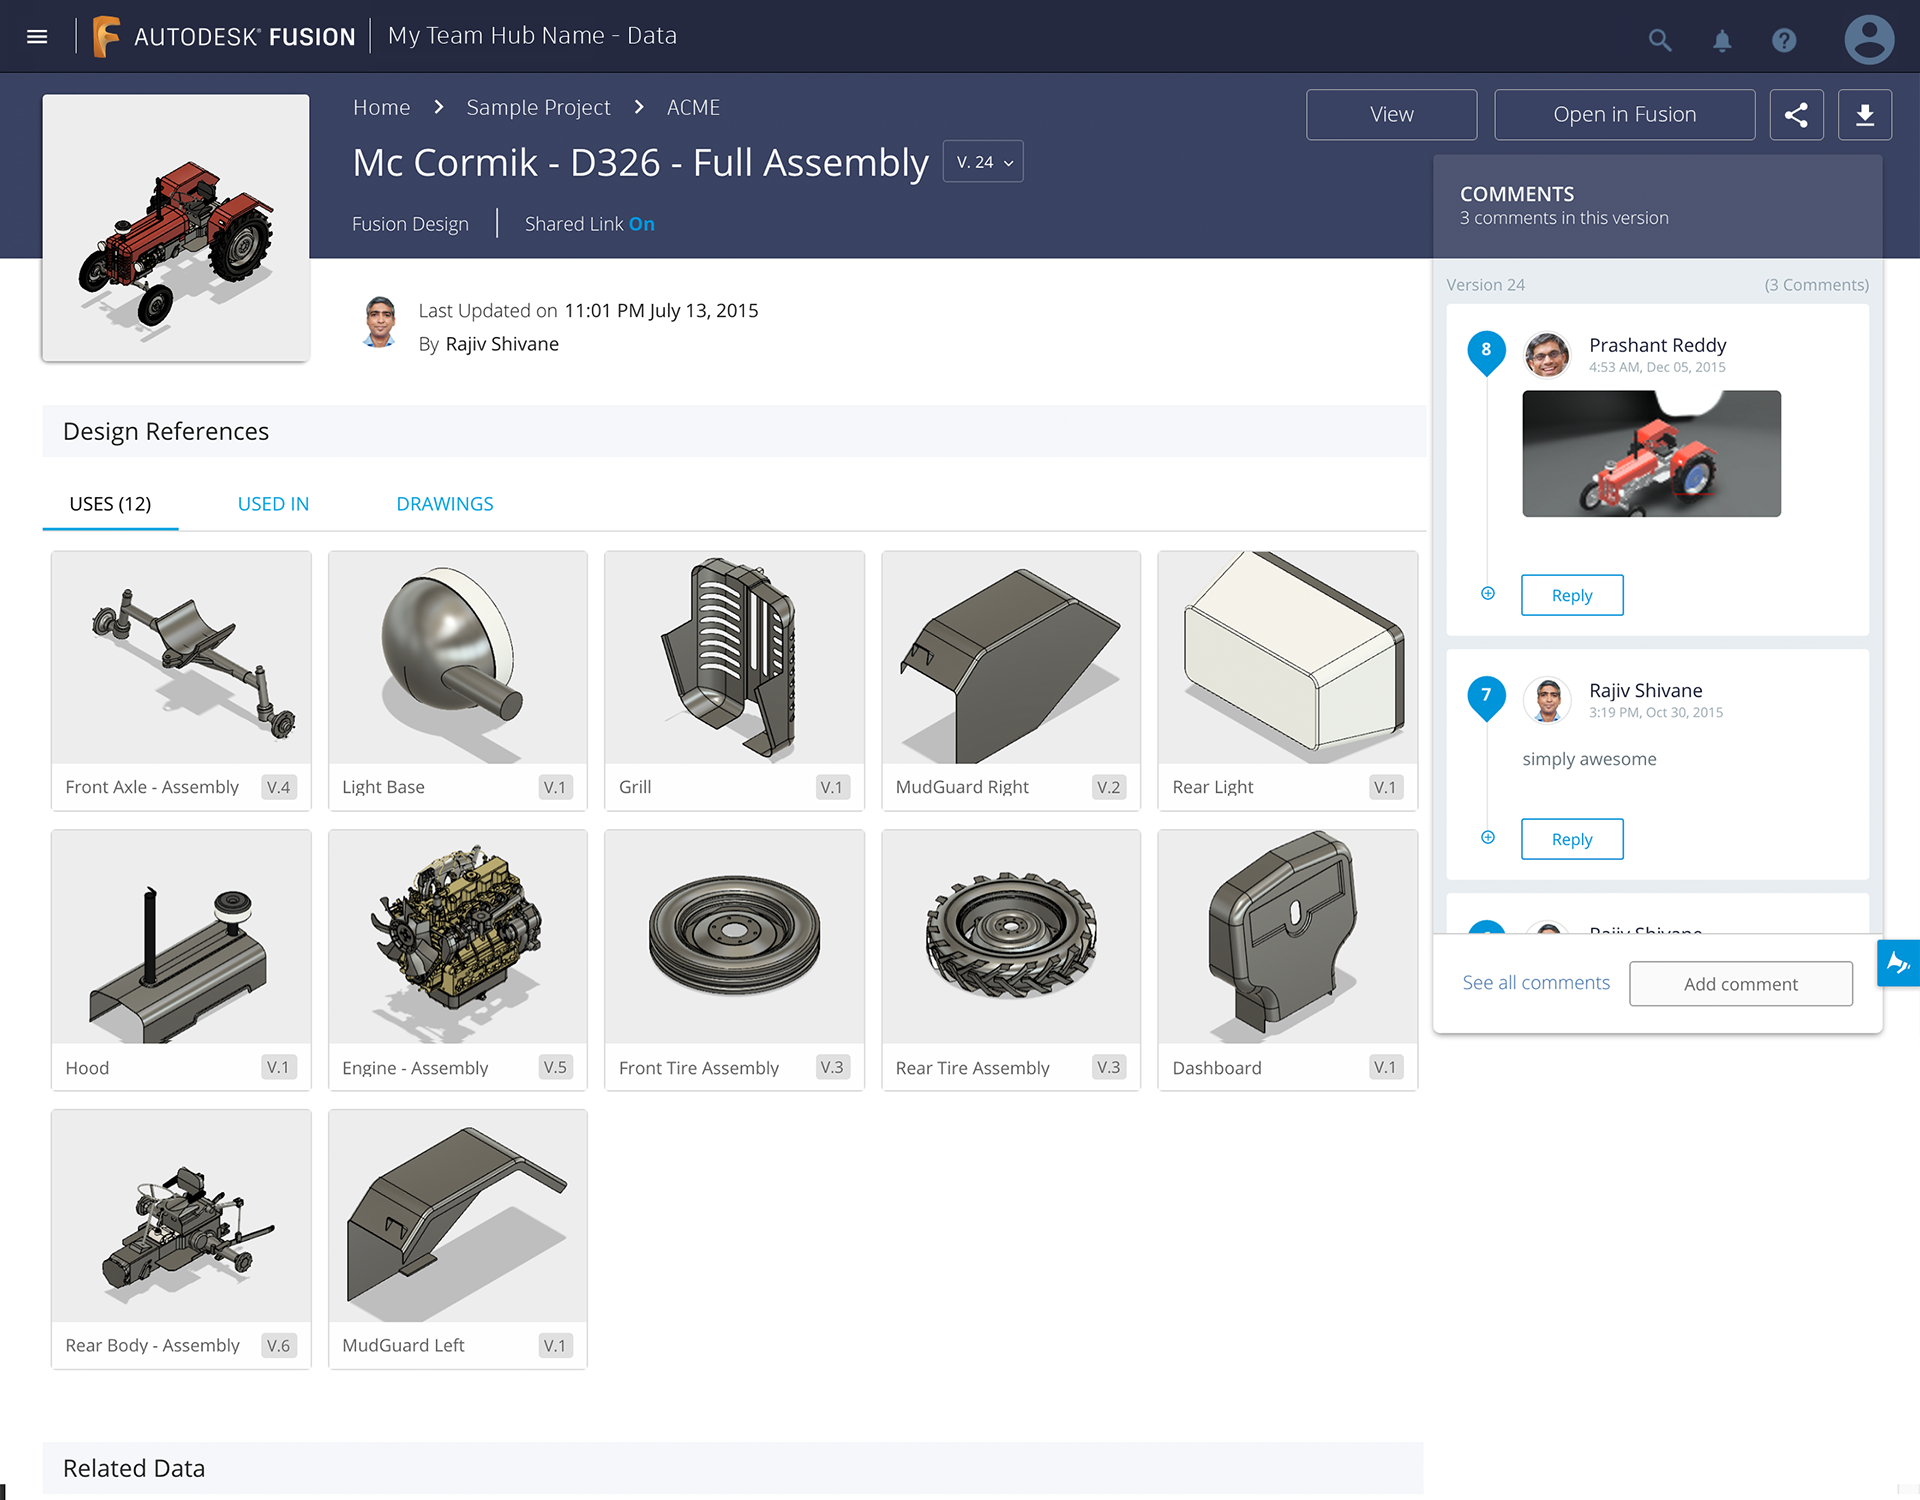
Task: Click the download icon button
Action: pyautogui.click(x=1864, y=115)
